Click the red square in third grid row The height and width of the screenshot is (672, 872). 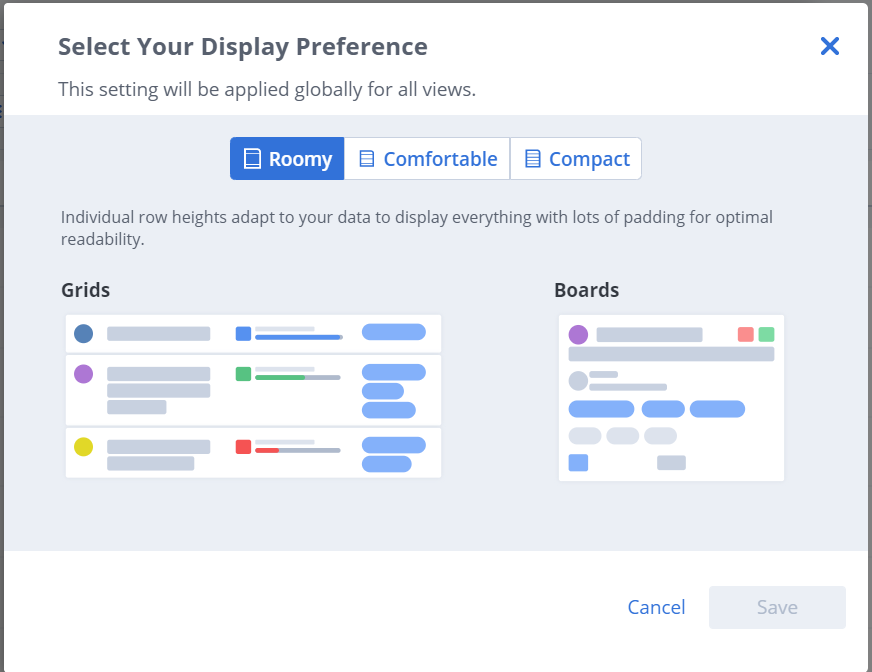click(243, 447)
